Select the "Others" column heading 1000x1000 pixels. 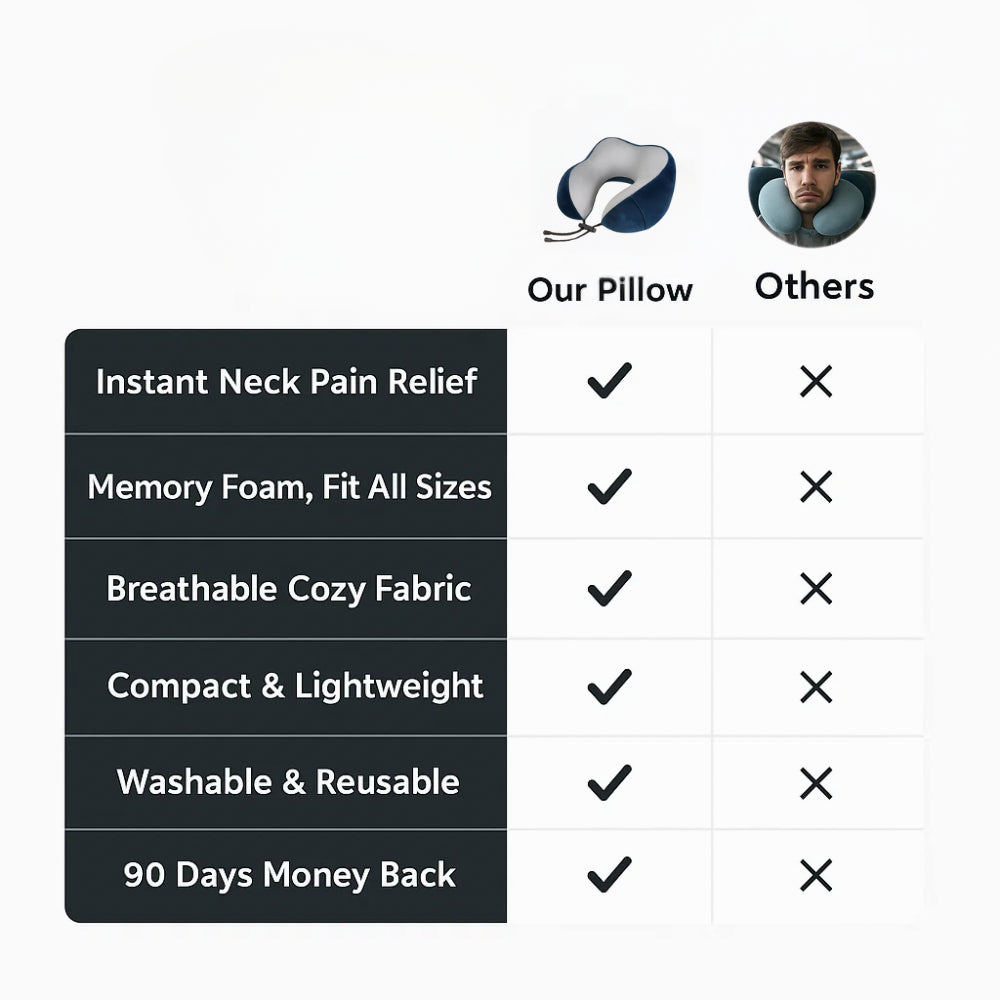pyautogui.click(x=814, y=286)
